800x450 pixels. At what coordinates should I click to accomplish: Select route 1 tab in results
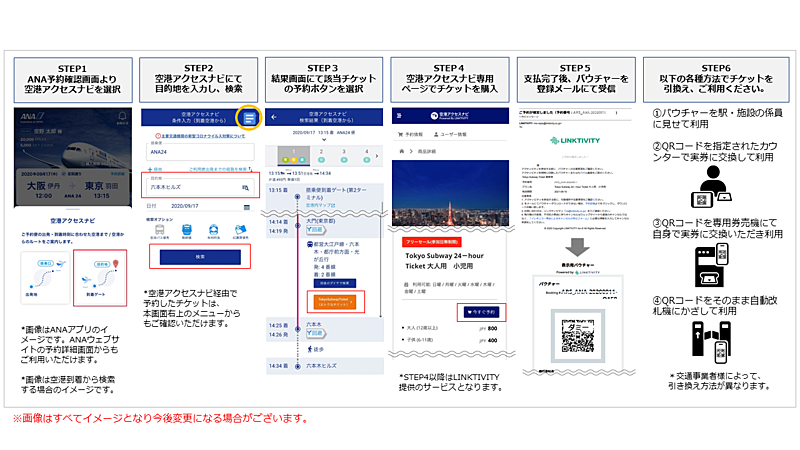coord(293,156)
